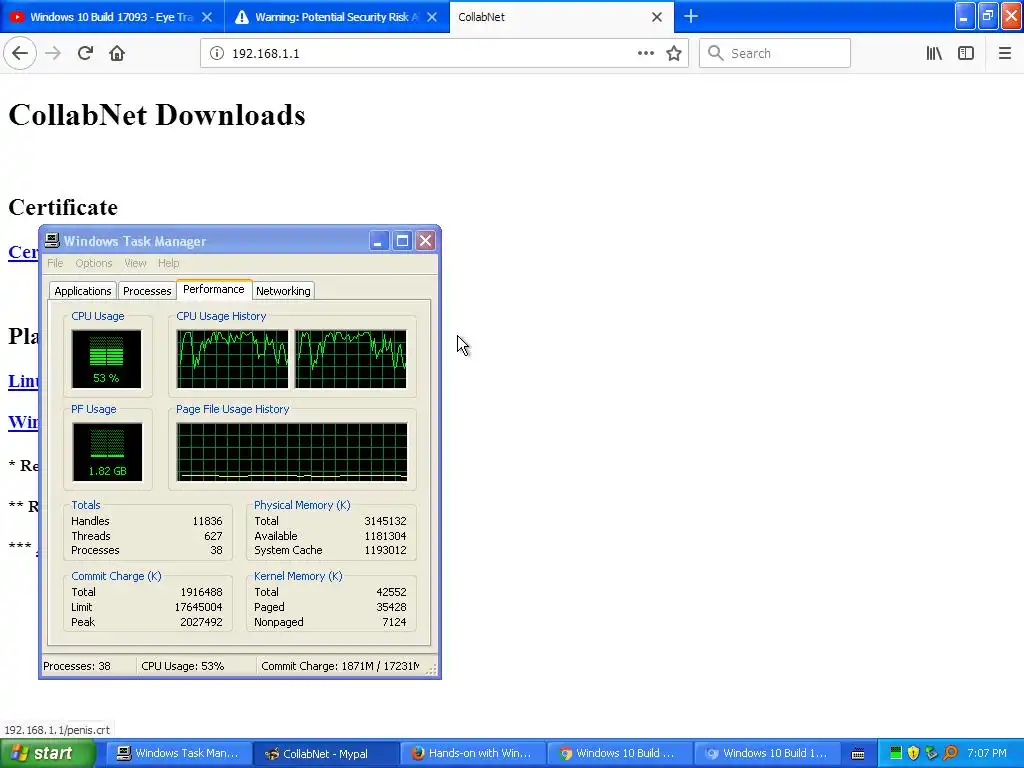Switch to the Chrome Windows 10 Build taskbar button

[618, 754]
